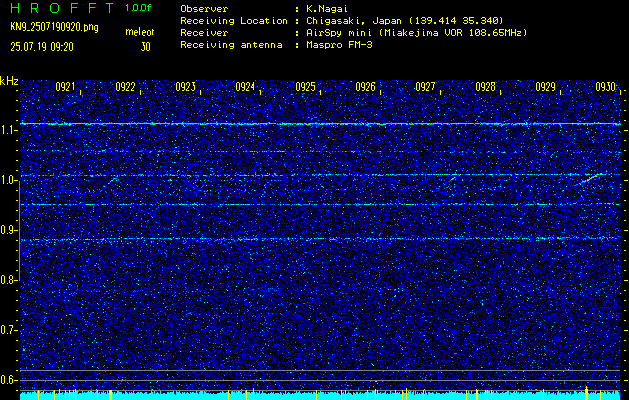Click the 0.6 kHz axis label
This screenshot has width=629, height=400.
8,380
